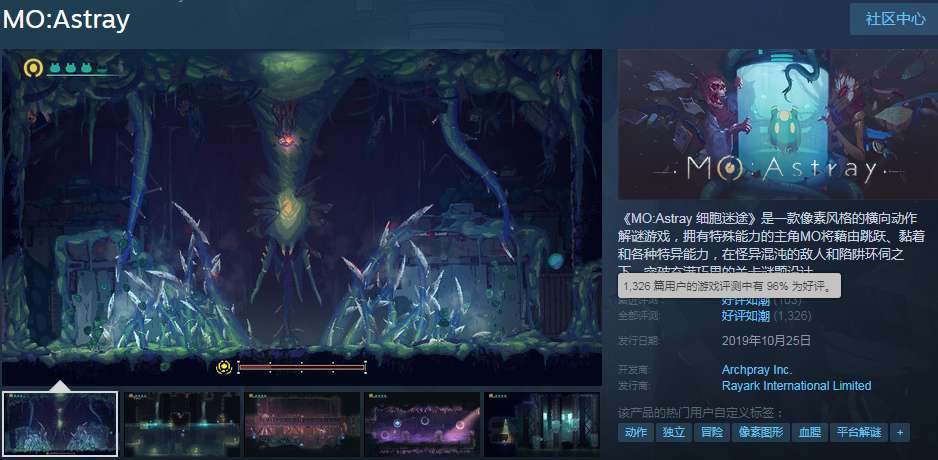Select the fourth purple screenshot thumbnail
Viewport: 938px width, 460px height.
click(422, 424)
